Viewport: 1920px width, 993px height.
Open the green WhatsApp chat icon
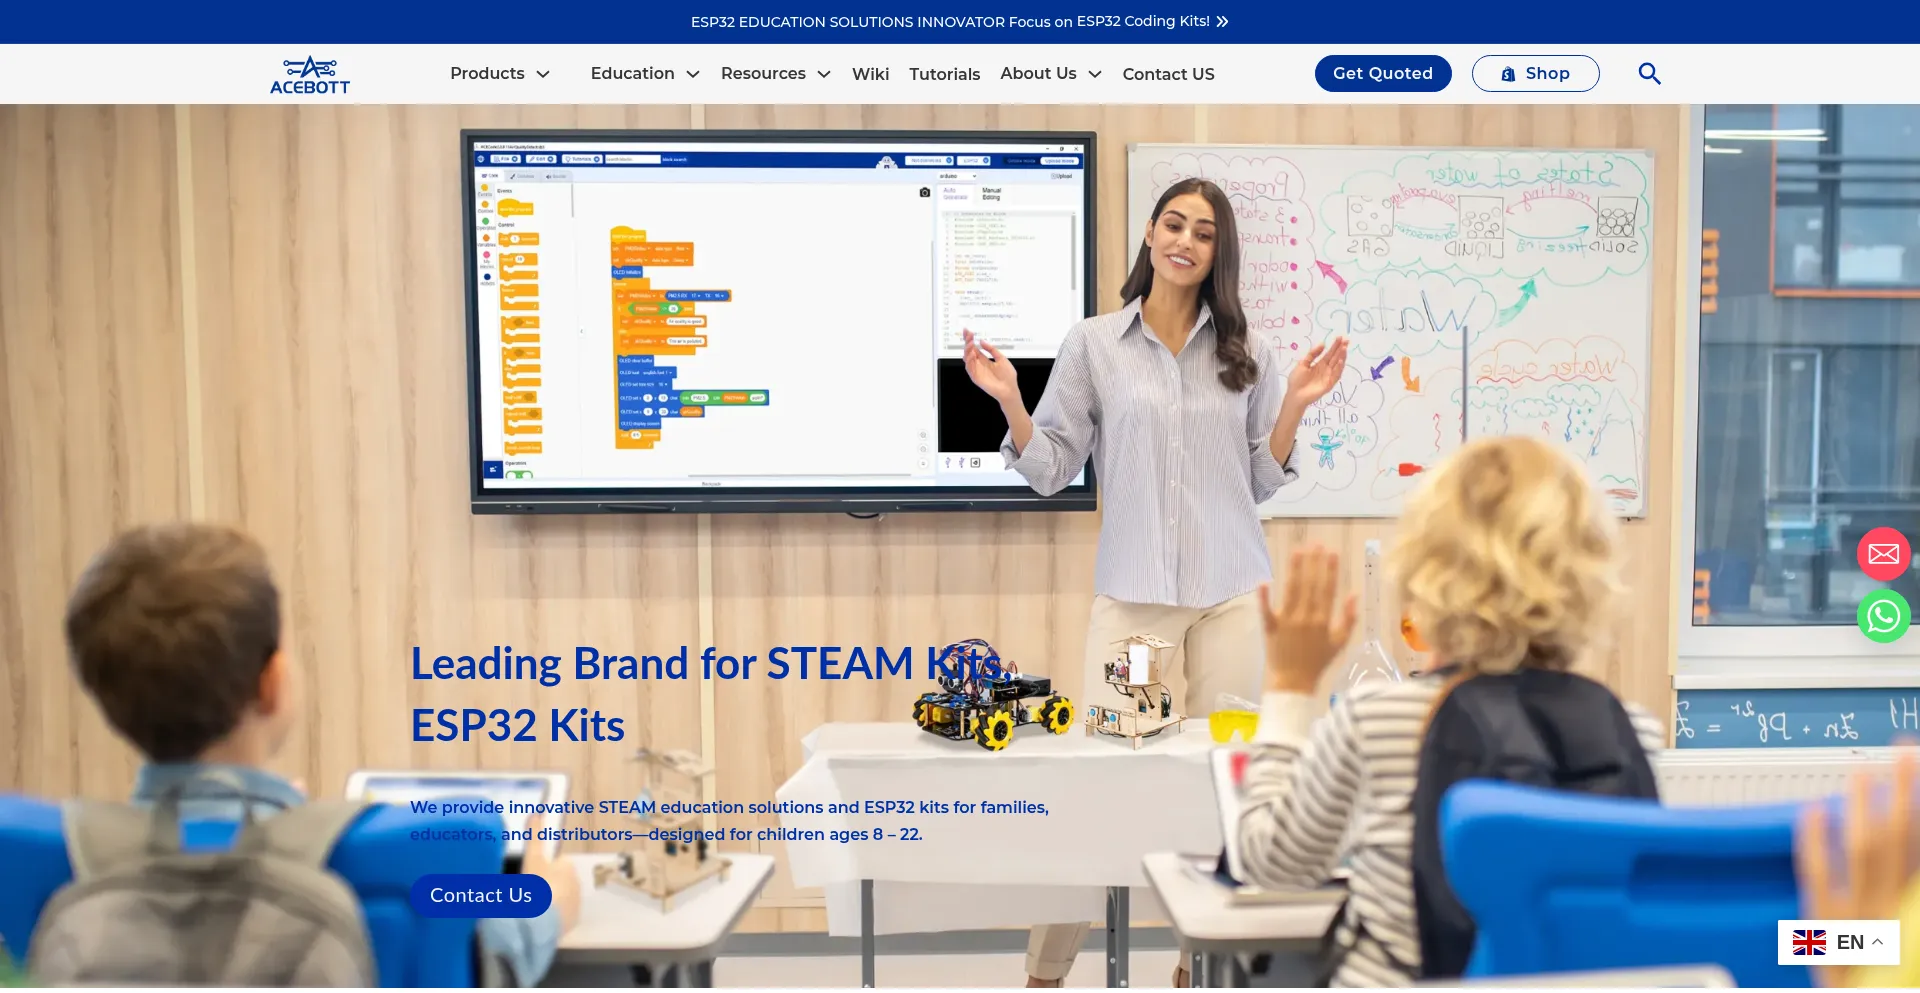(x=1883, y=616)
